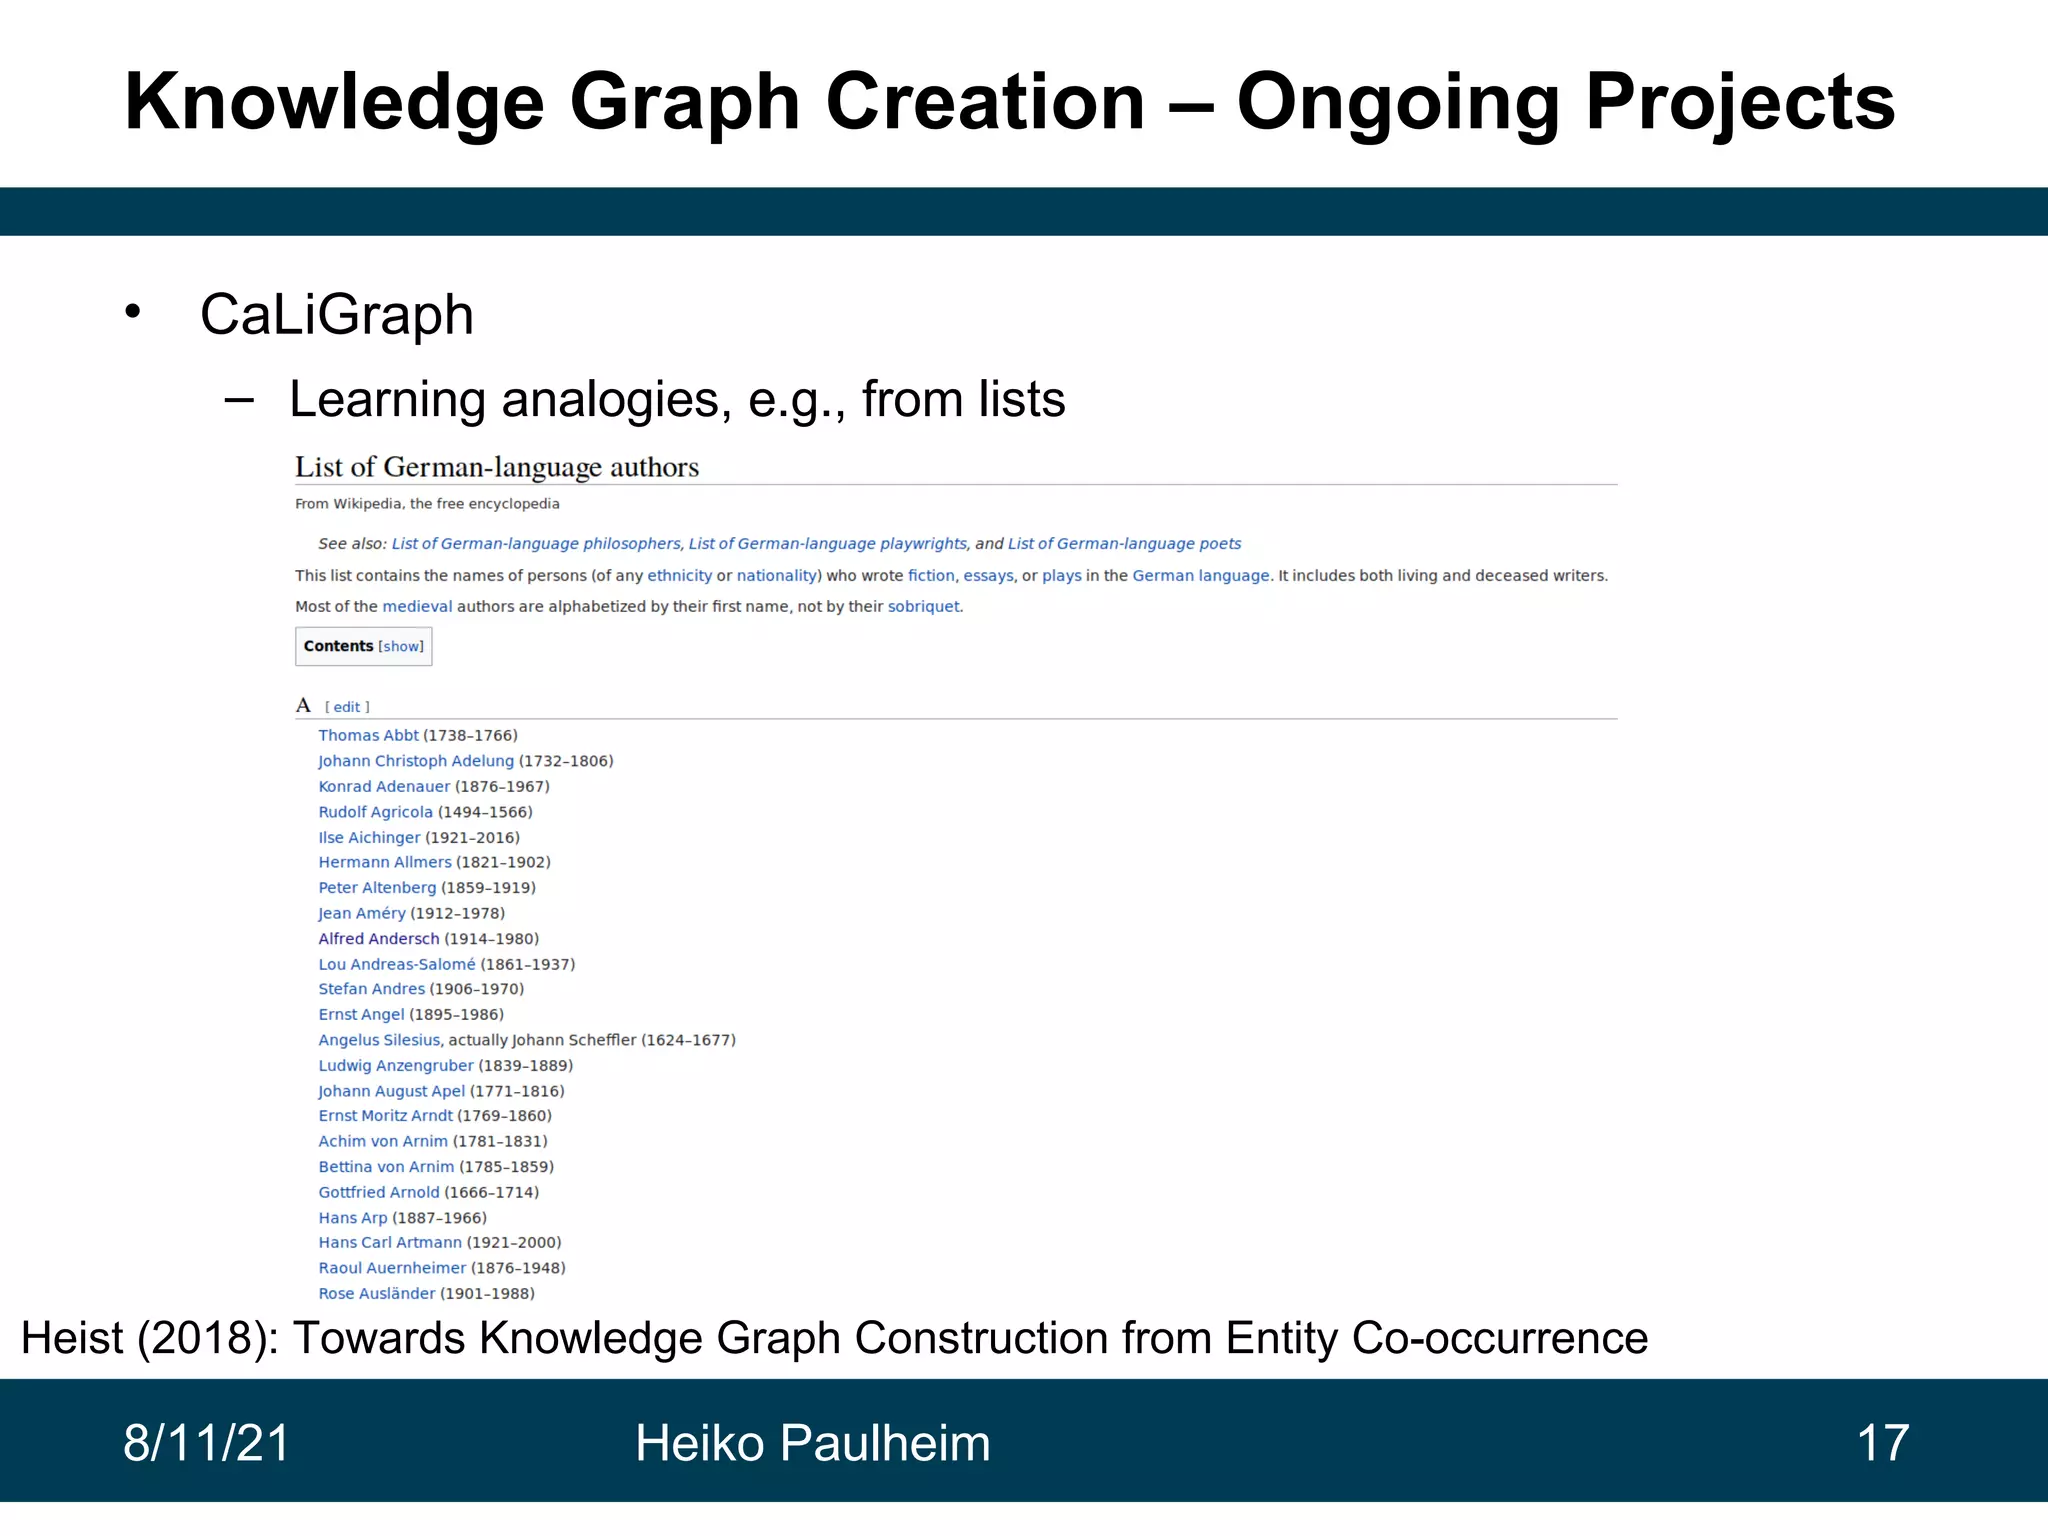2048x1536 pixels.
Task: Open List of German-language philosophers link
Action: [536, 544]
